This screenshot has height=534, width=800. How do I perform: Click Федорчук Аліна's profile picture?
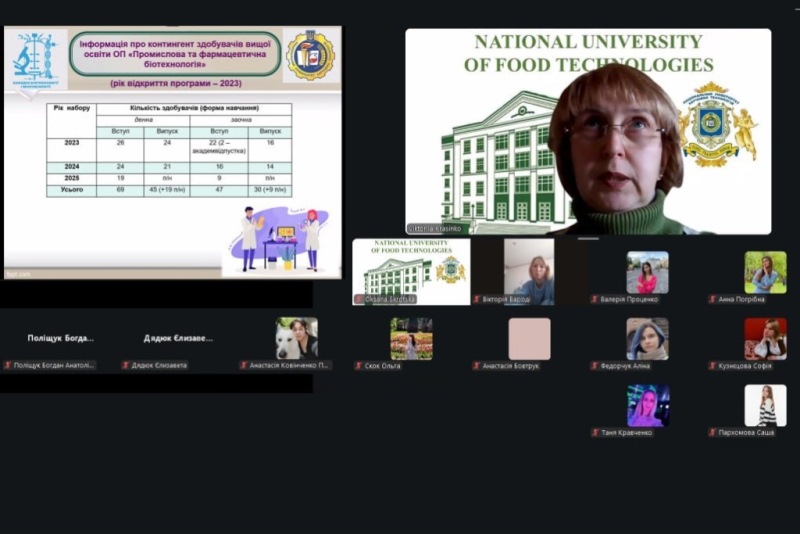pyautogui.click(x=647, y=339)
